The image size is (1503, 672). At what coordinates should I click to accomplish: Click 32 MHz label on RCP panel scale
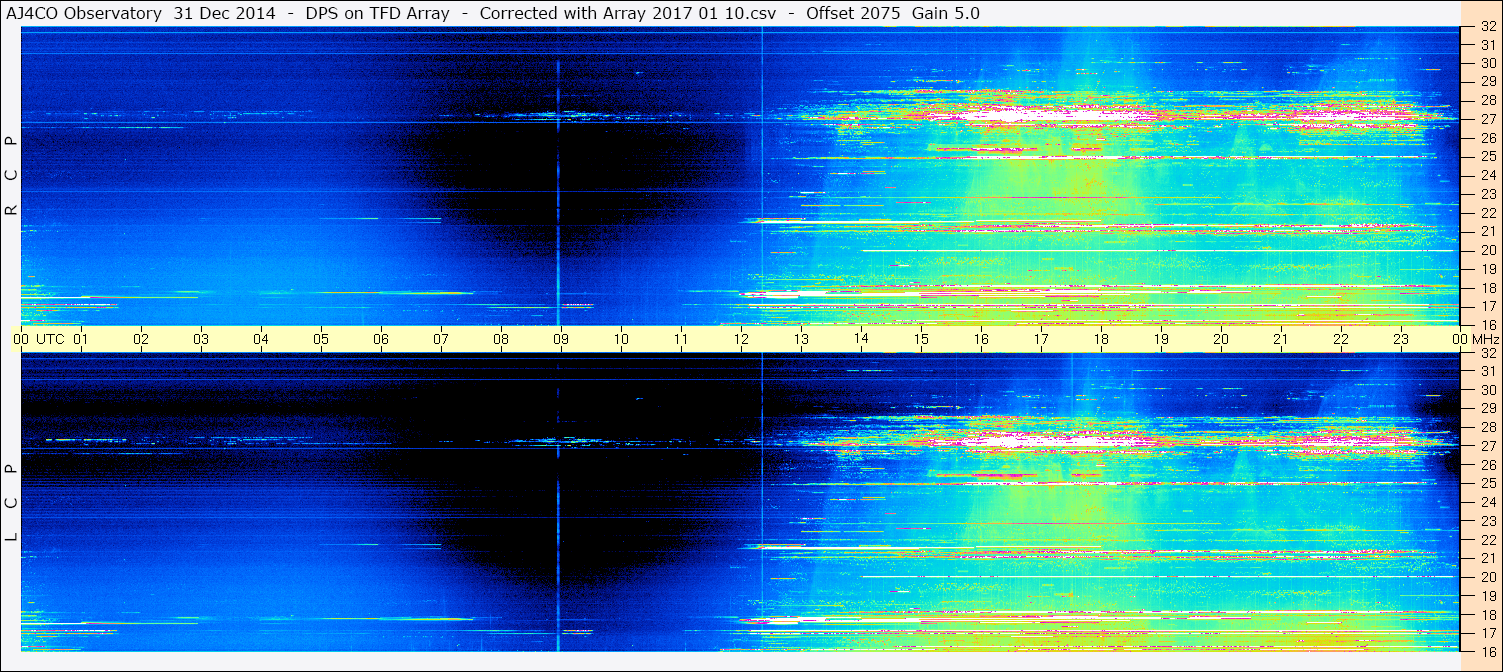click(1488, 27)
